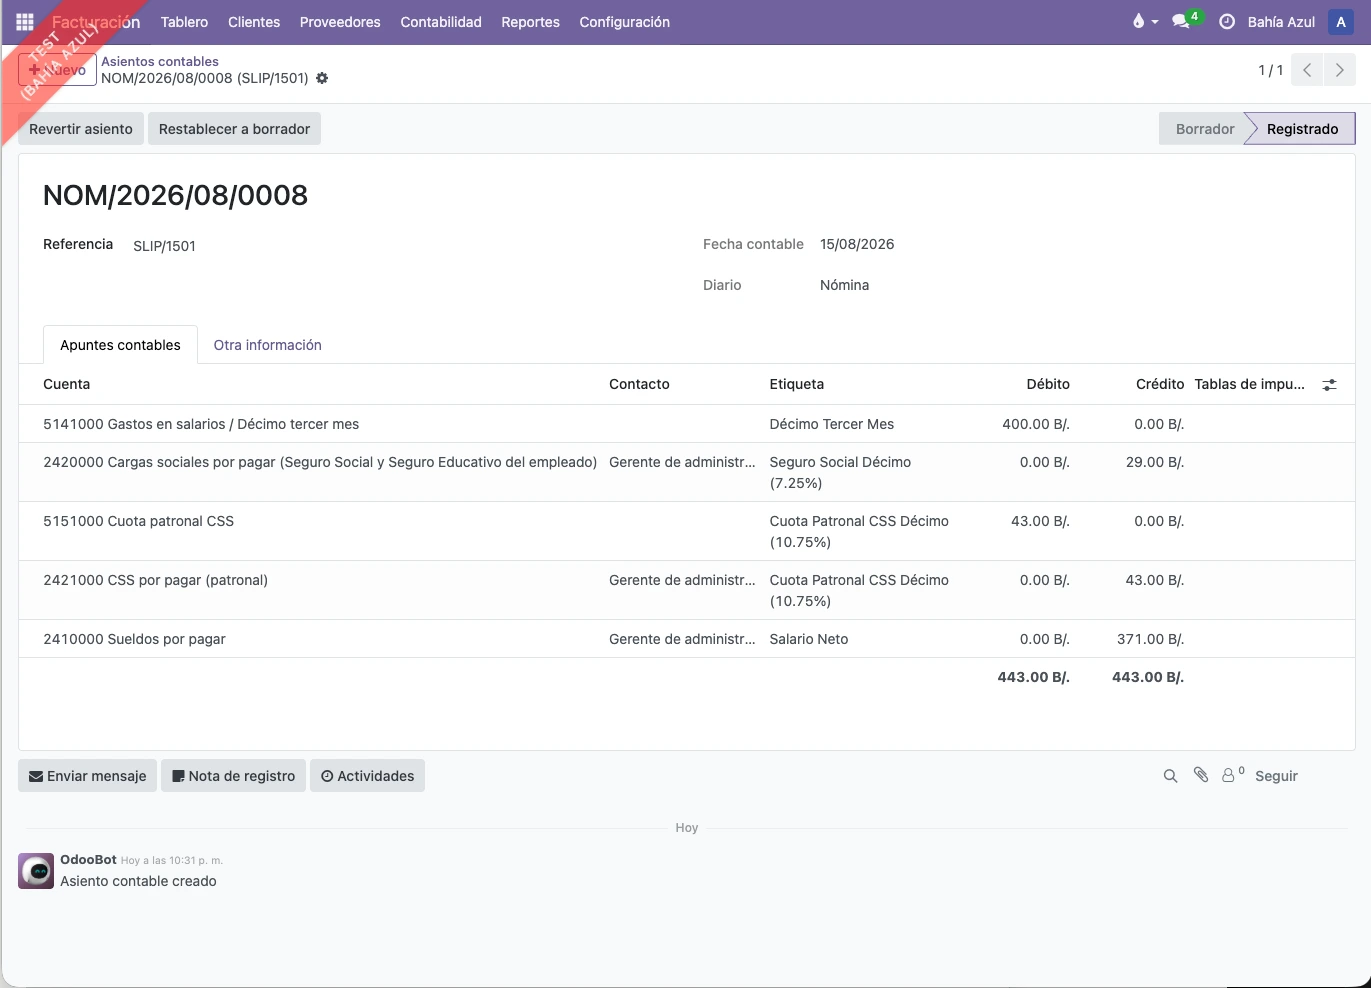Image resolution: width=1371 pixels, height=988 pixels.
Task: Click the Referencia field value SLIP/1501
Action: [x=165, y=246]
